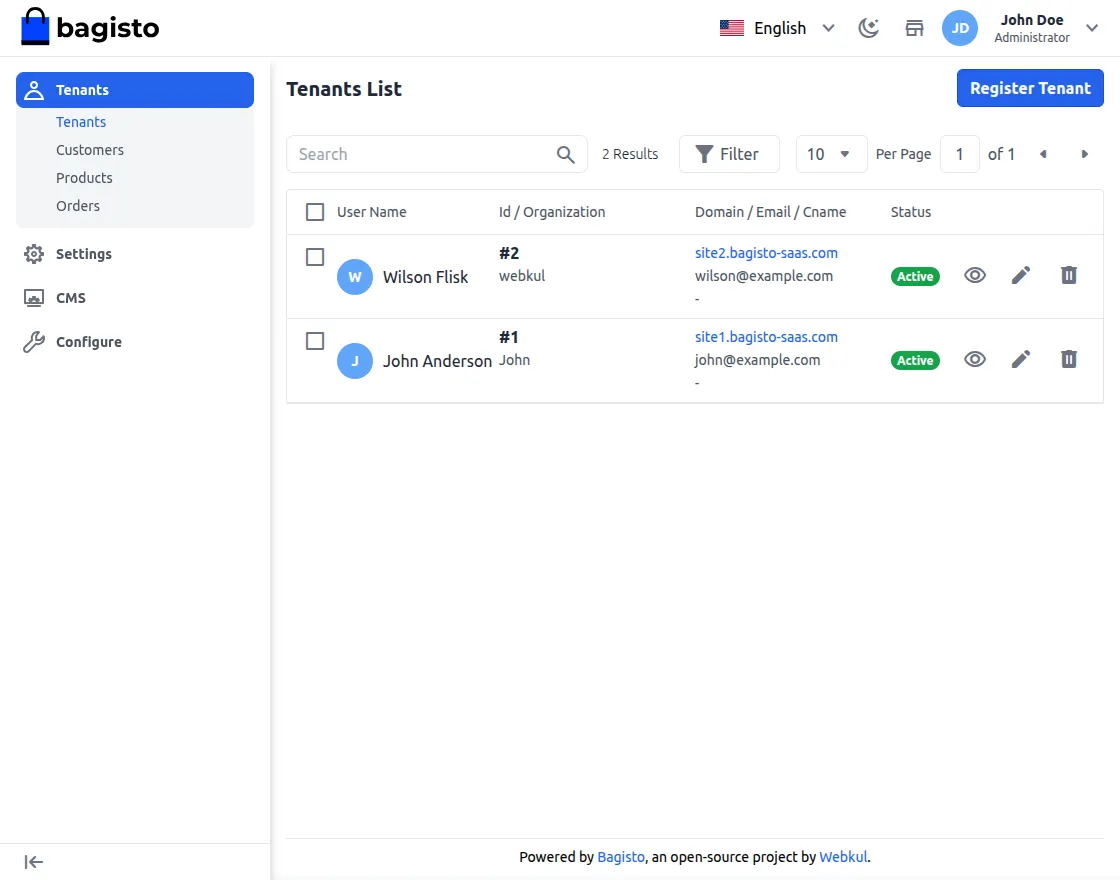Click the User Name column header
Screen dimensions: 1120x880
click(371, 212)
